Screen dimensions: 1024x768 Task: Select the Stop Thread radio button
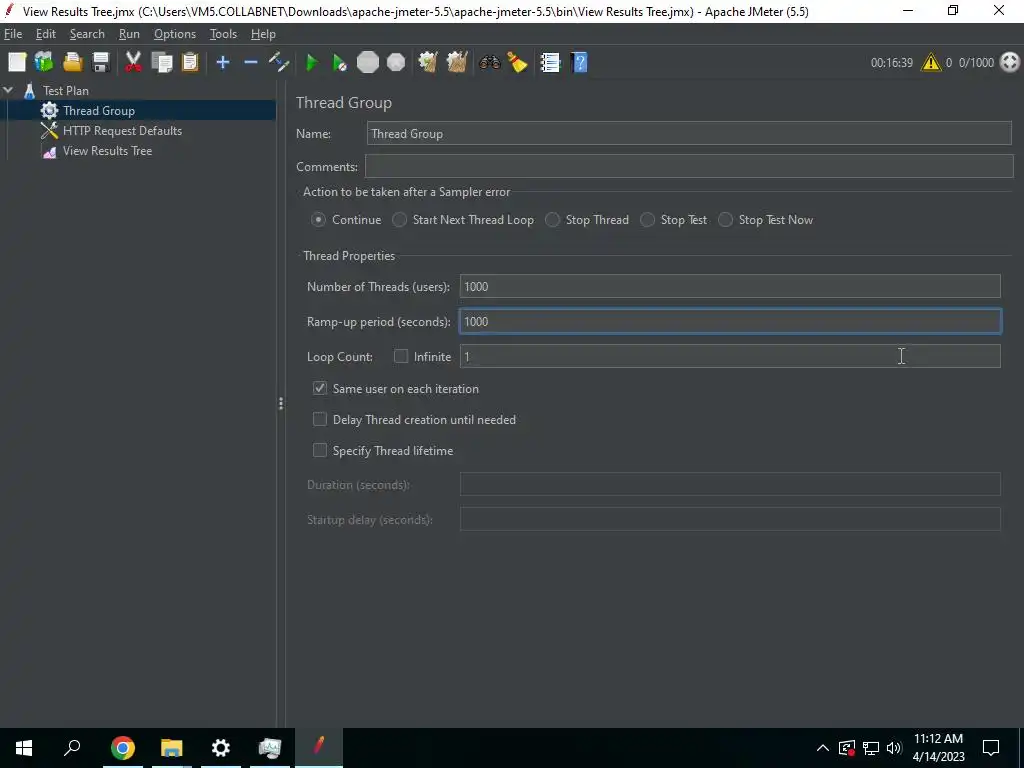tap(552, 220)
